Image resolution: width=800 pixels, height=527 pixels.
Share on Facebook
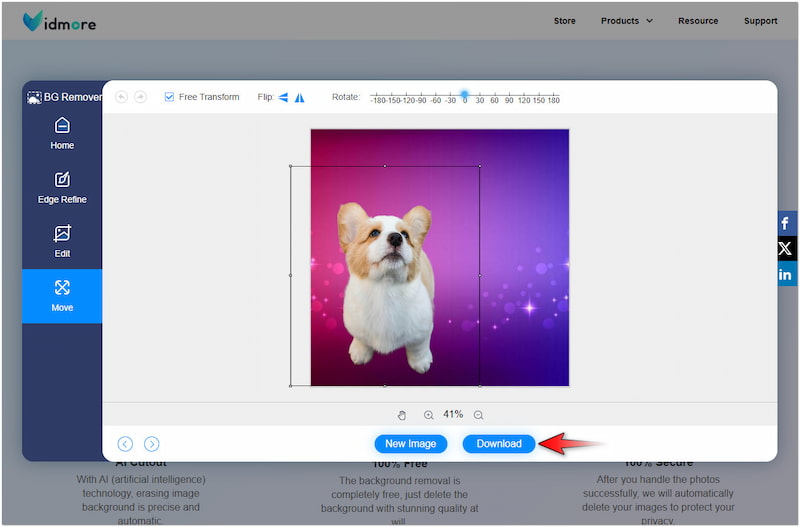coord(786,223)
